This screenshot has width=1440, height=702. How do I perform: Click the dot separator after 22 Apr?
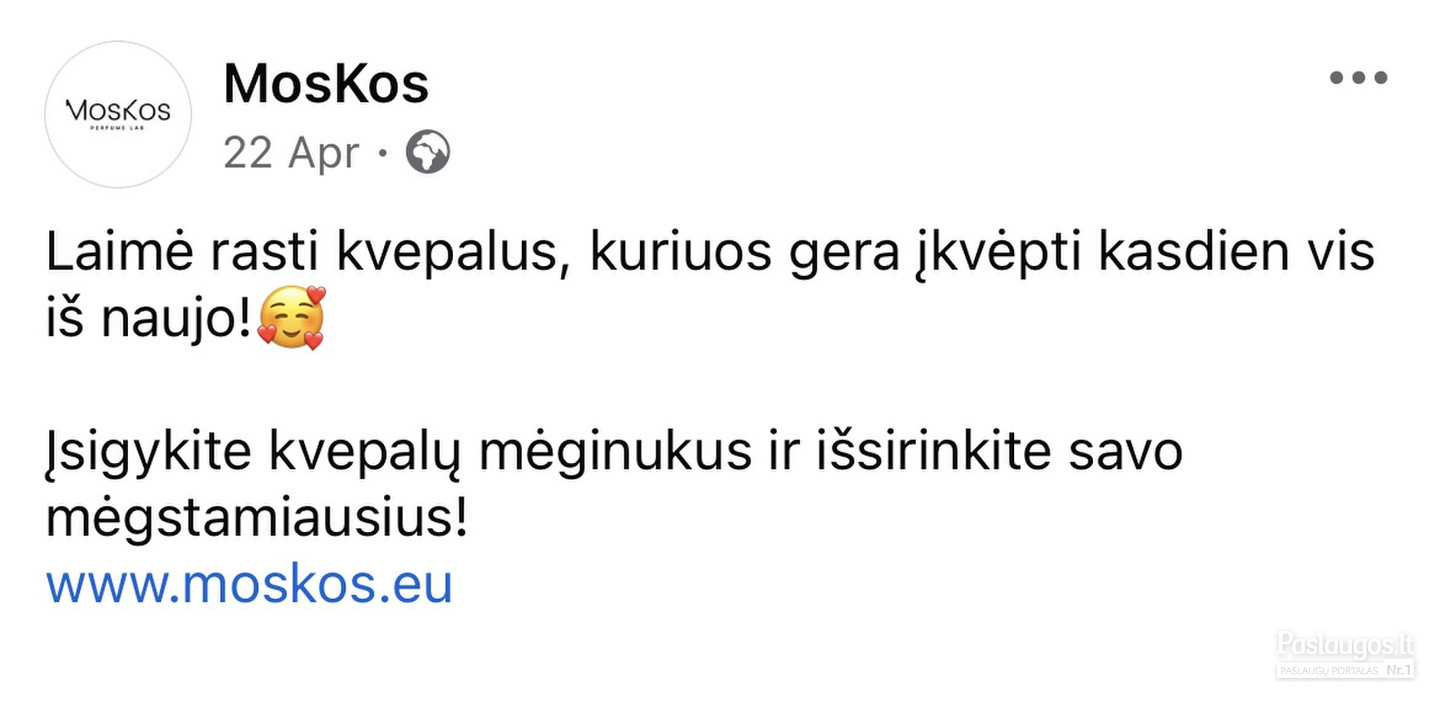[x=383, y=155]
